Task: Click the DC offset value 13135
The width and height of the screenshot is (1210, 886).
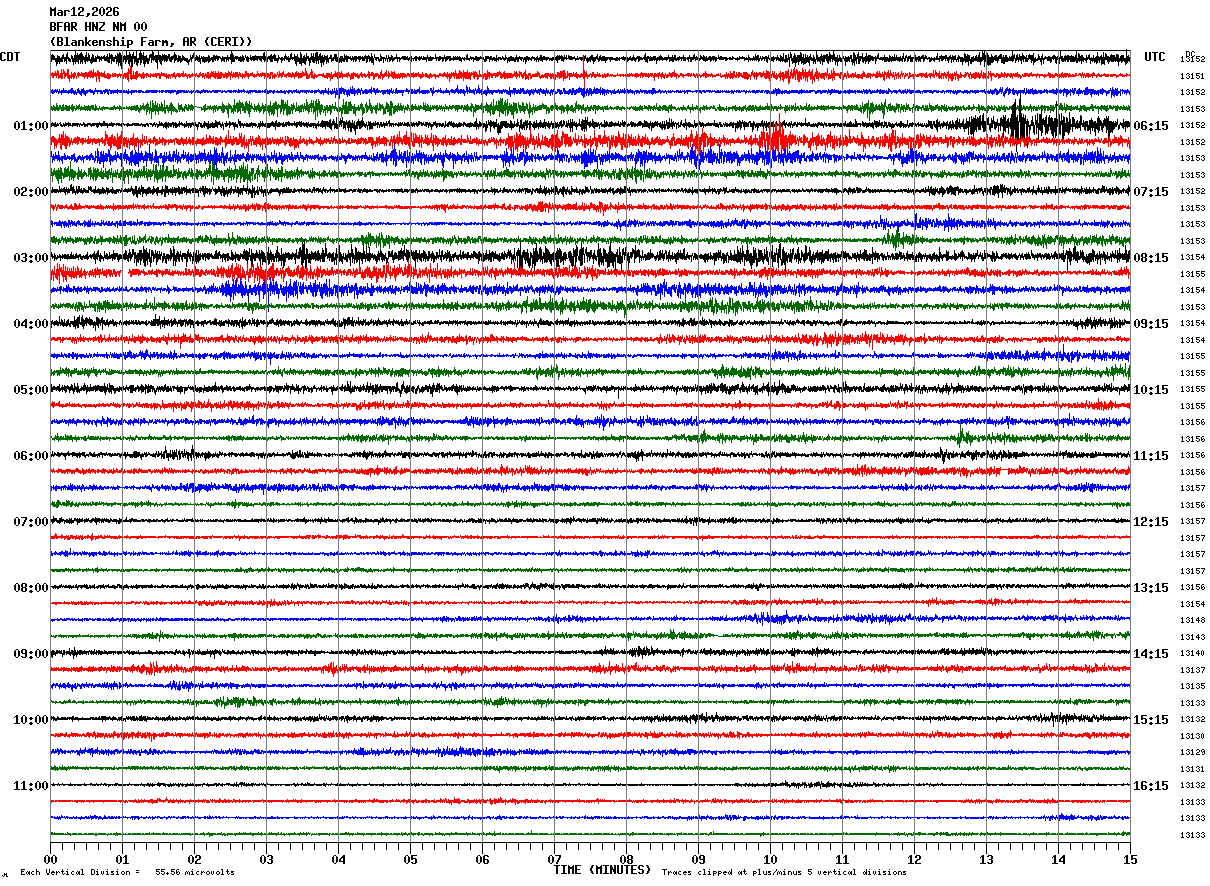Action: click(x=1193, y=687)
